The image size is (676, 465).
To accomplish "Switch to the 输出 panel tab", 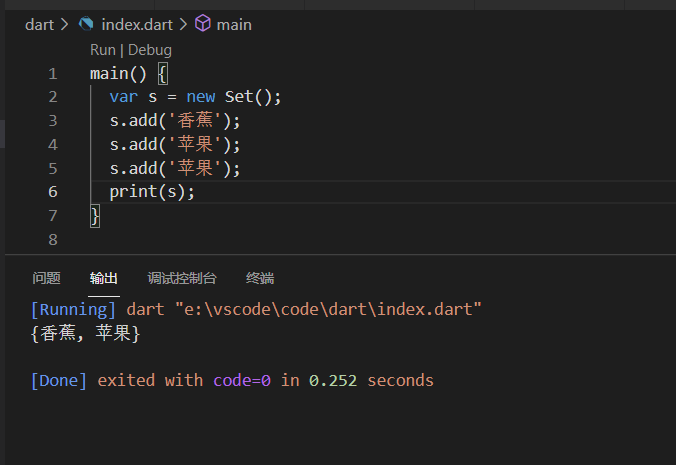I will tap(103, 278).
